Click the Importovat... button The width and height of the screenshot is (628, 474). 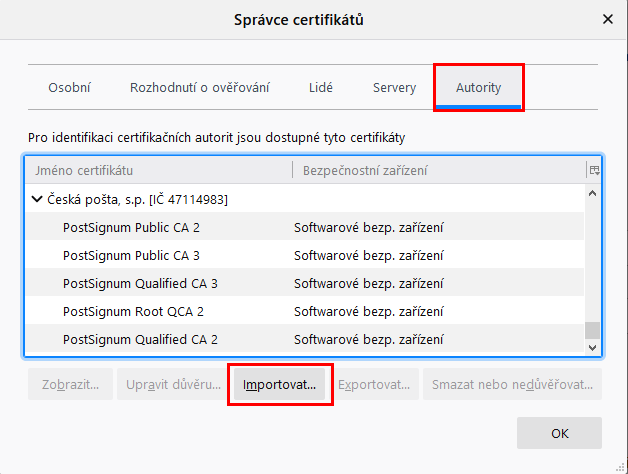coord(279,384)
